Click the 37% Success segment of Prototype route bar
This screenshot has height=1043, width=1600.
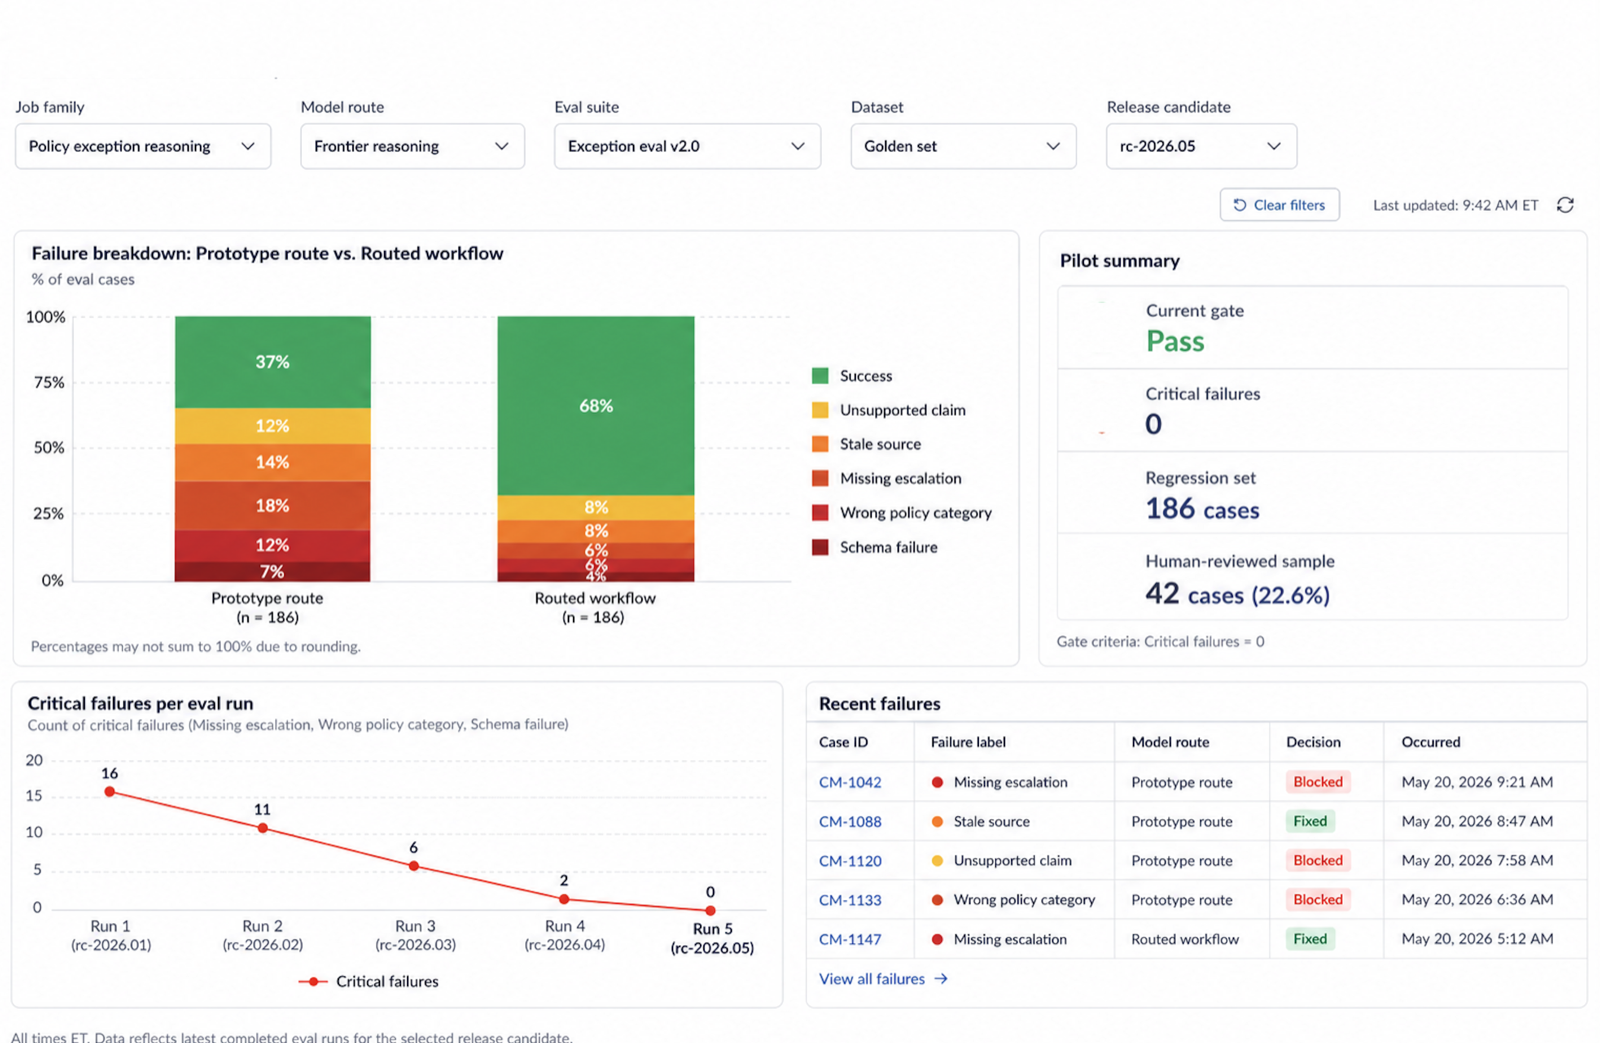tap(273, 362)
